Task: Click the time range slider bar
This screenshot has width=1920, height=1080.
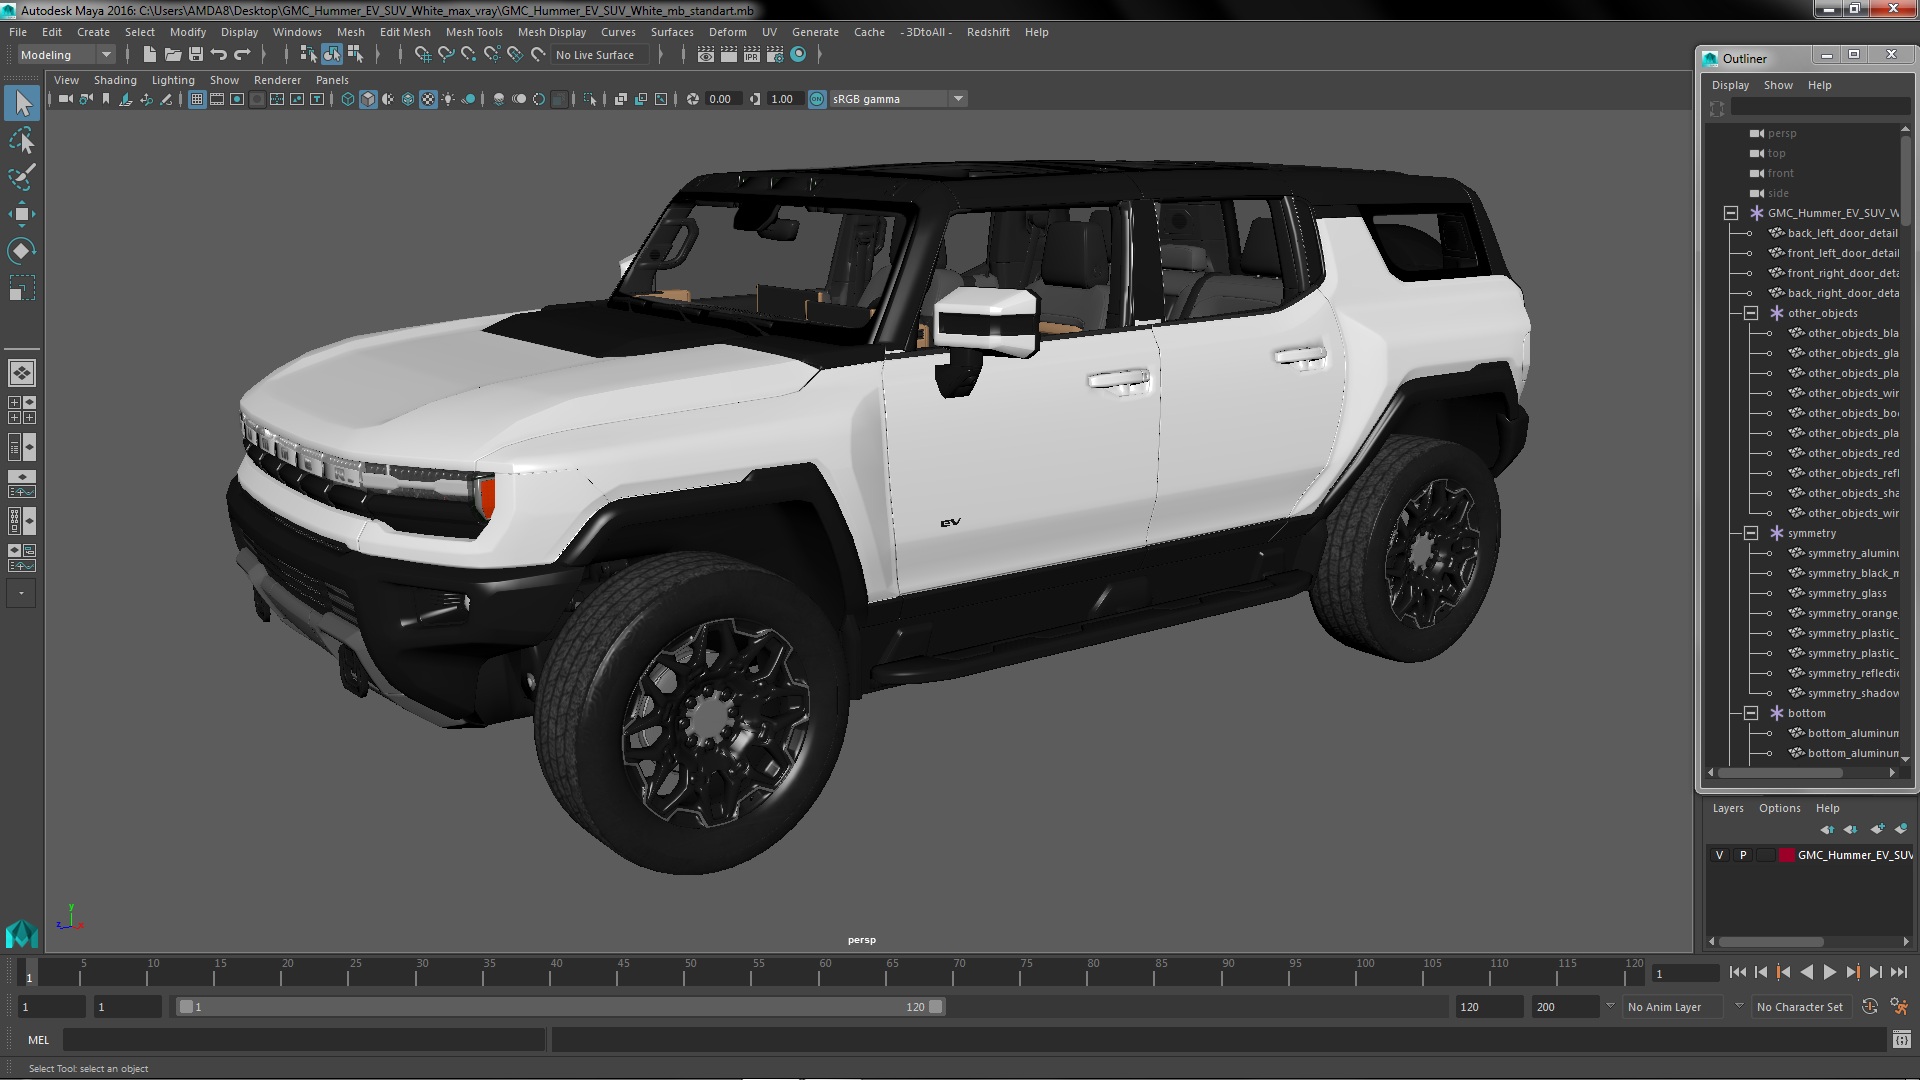Action: pos(560,1007)
